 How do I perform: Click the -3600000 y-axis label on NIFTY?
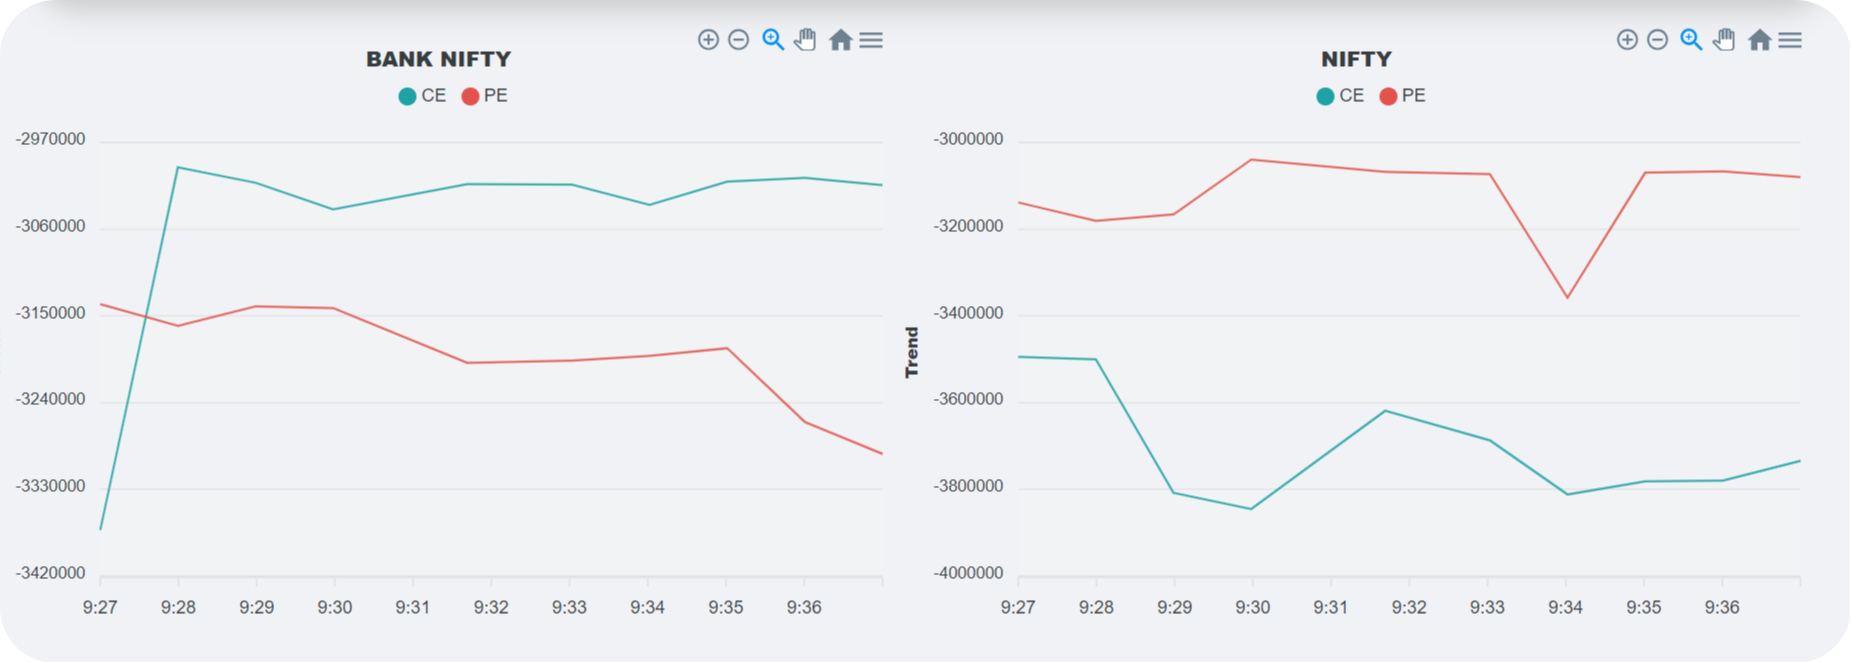968,400
